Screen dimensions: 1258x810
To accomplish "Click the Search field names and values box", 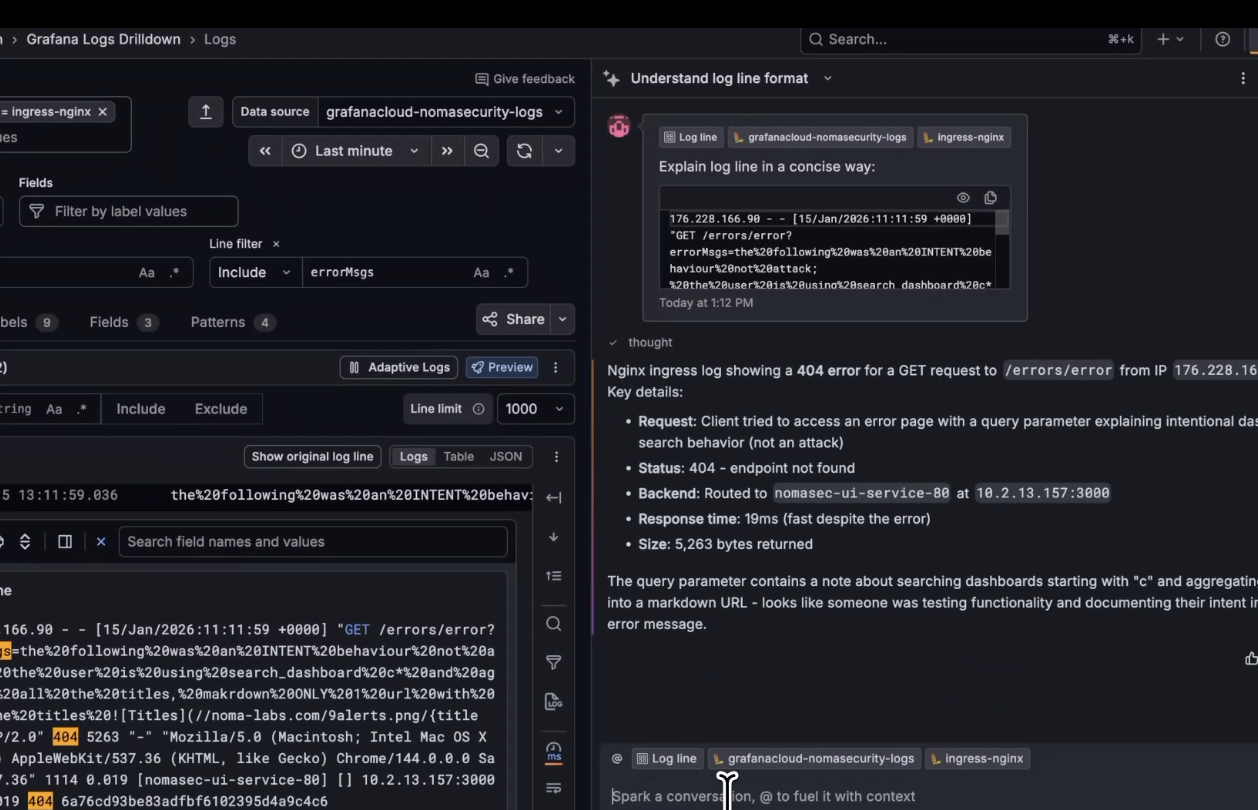I will (x=312, y=542).
